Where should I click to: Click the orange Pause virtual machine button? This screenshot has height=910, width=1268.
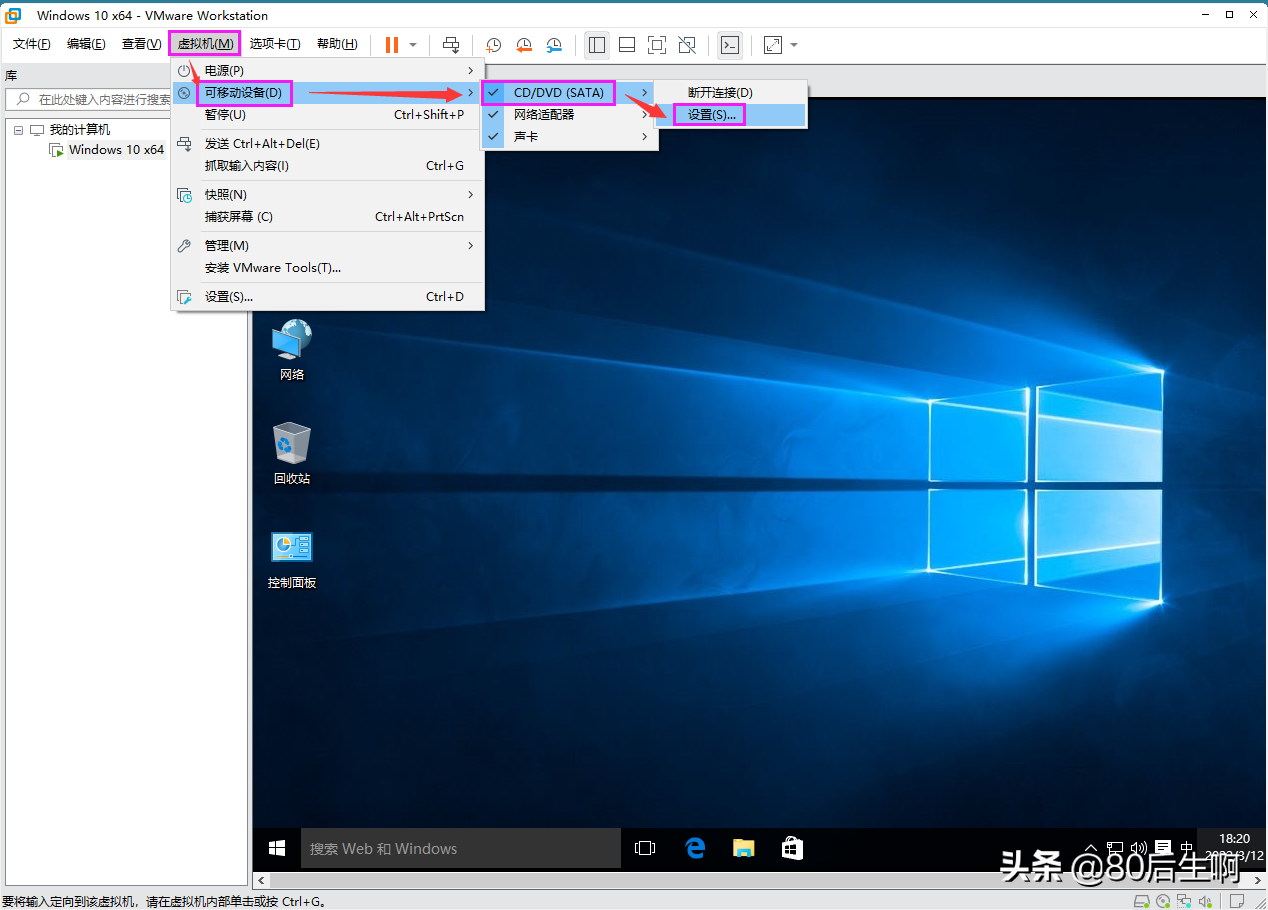coord(391,45)
